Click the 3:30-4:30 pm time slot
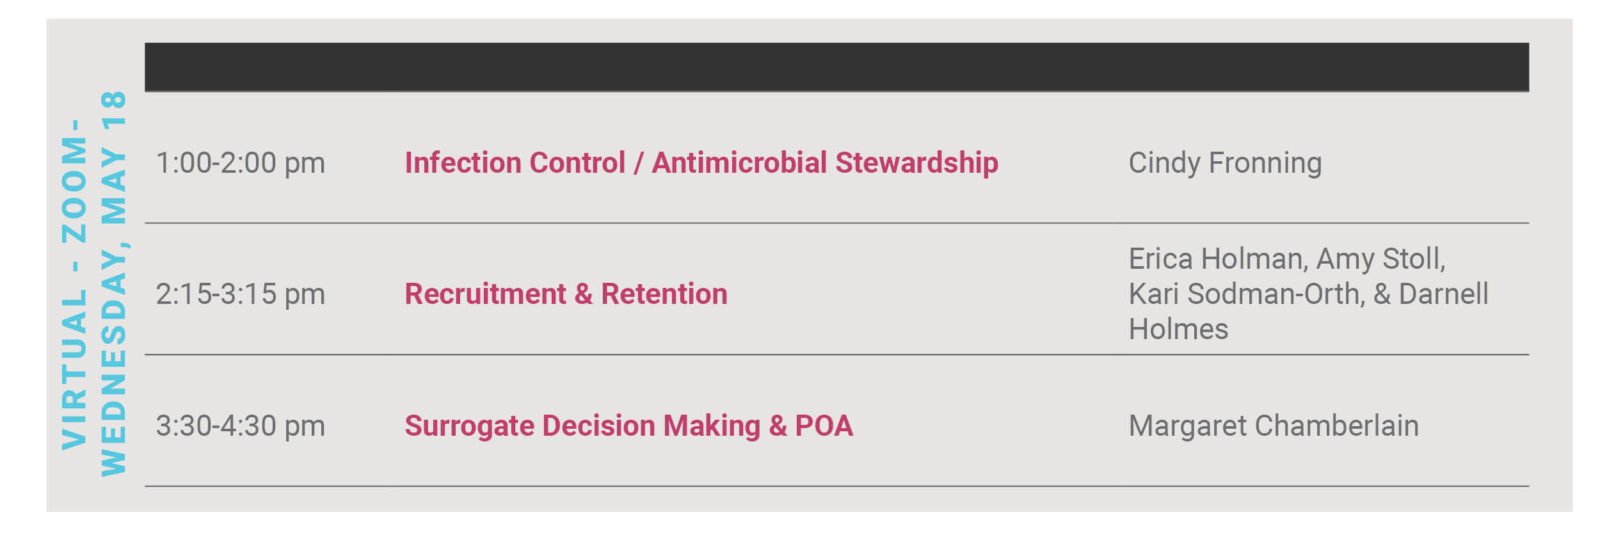1600x533 pixels. 240,426
